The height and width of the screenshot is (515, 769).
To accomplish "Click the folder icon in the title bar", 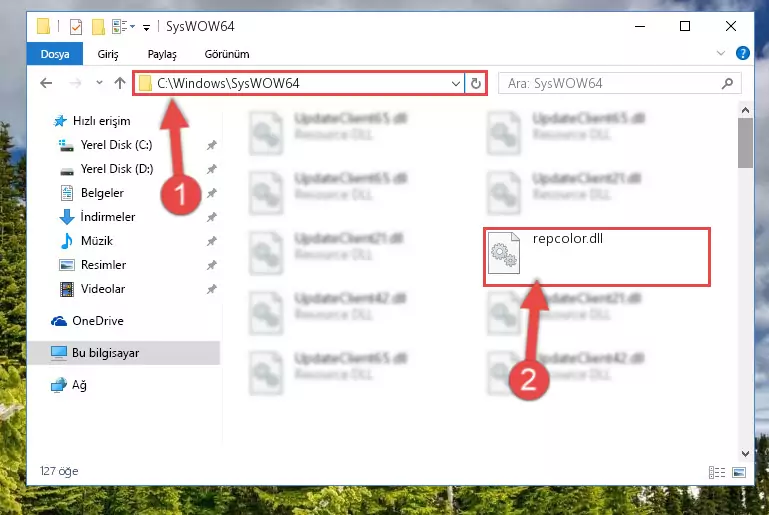I will (43, 26).
